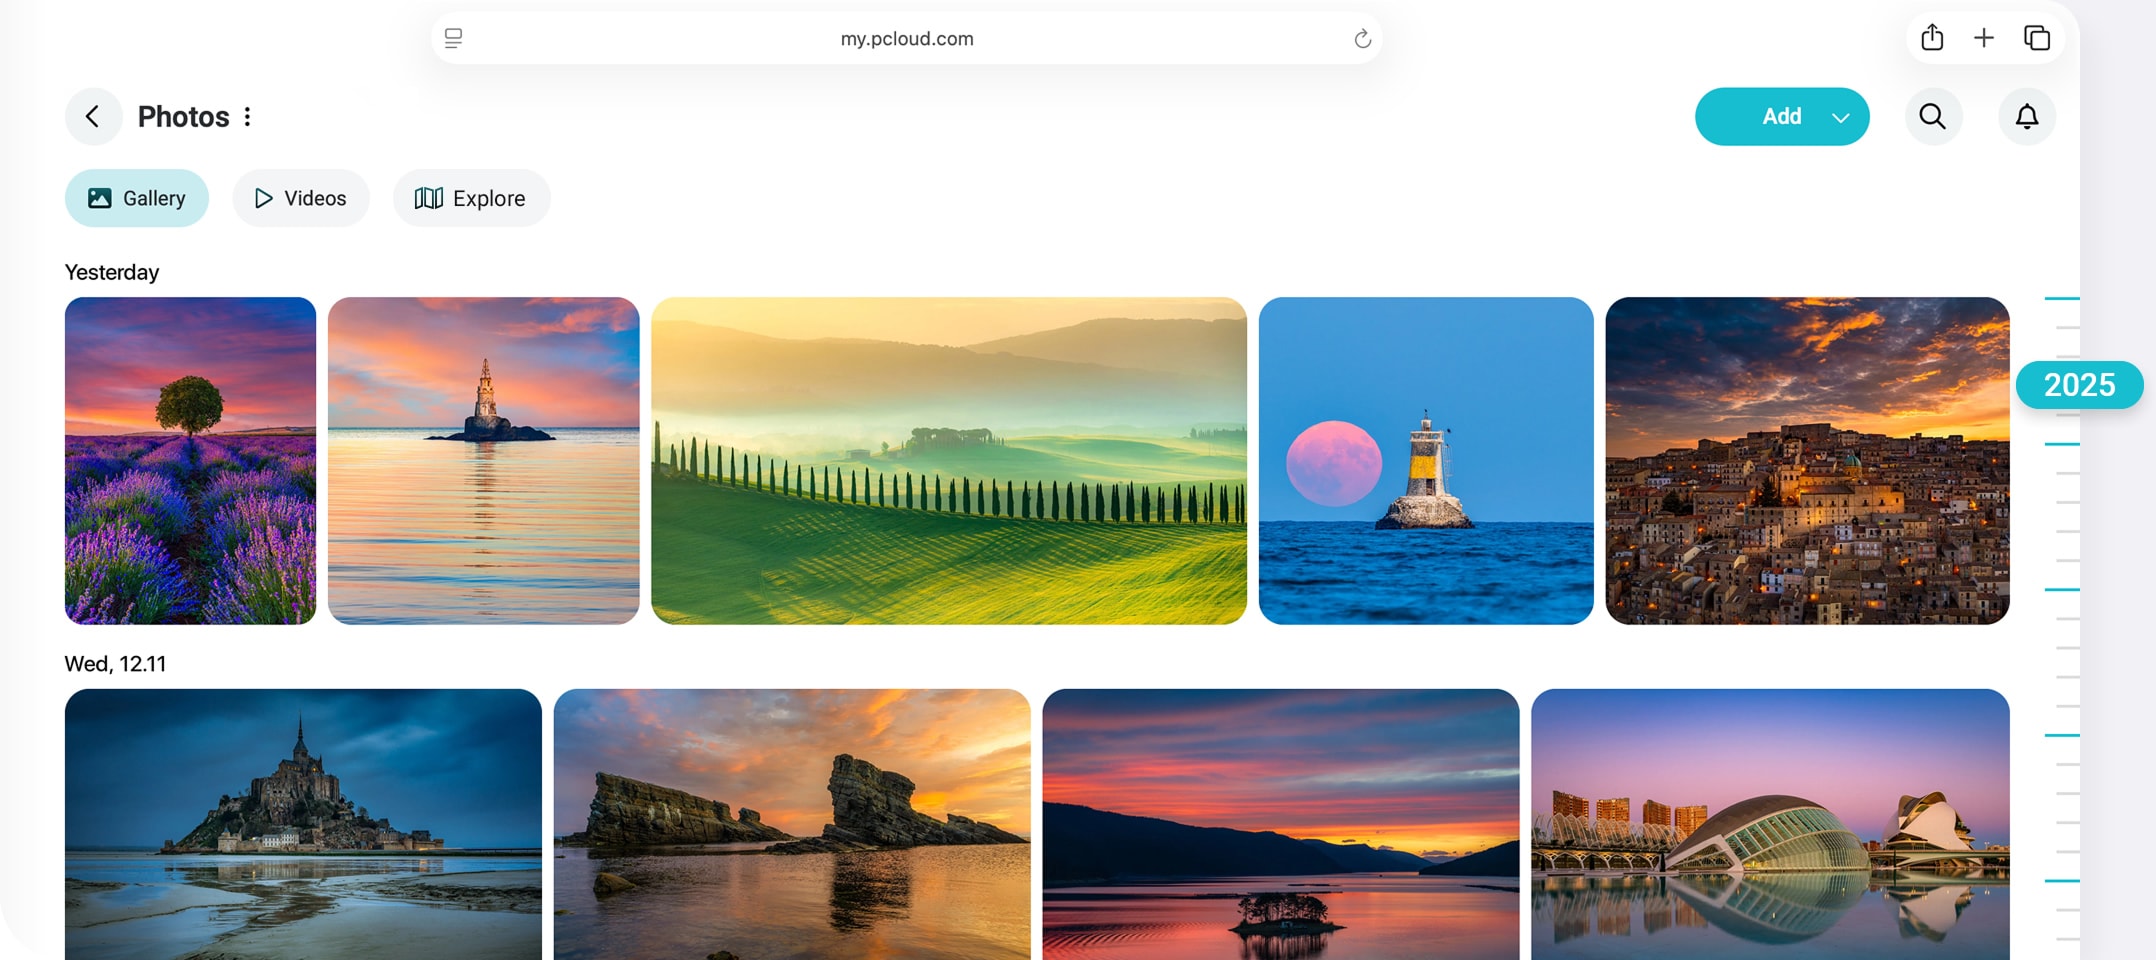Show browser tab overview

(2037, 38)
